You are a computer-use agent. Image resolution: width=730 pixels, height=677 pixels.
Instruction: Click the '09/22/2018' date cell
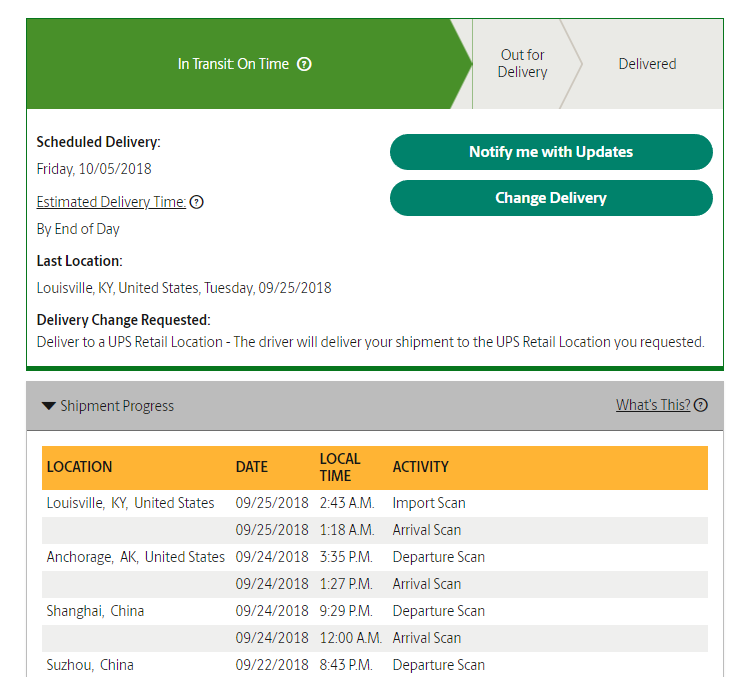pos(272,665)
